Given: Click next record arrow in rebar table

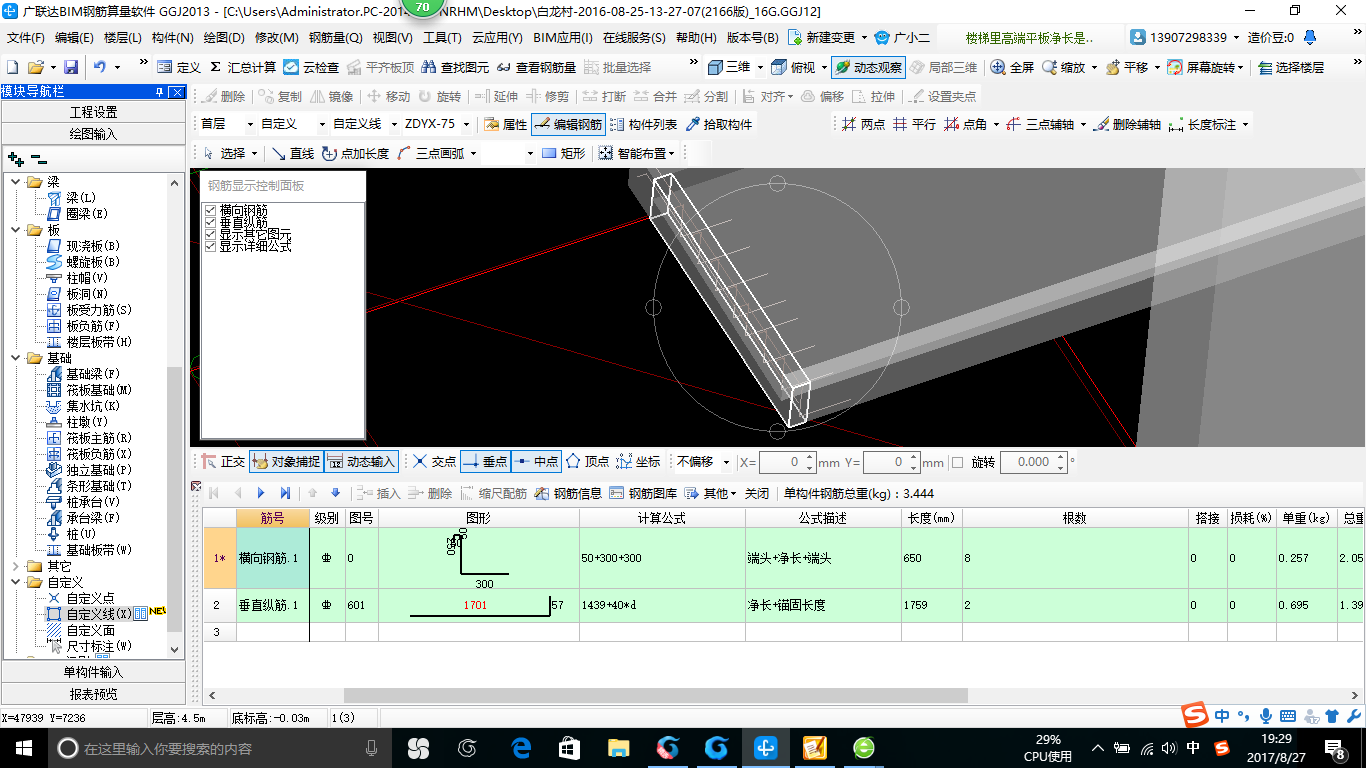Looking at the screenshot, I should coord(261,493).
